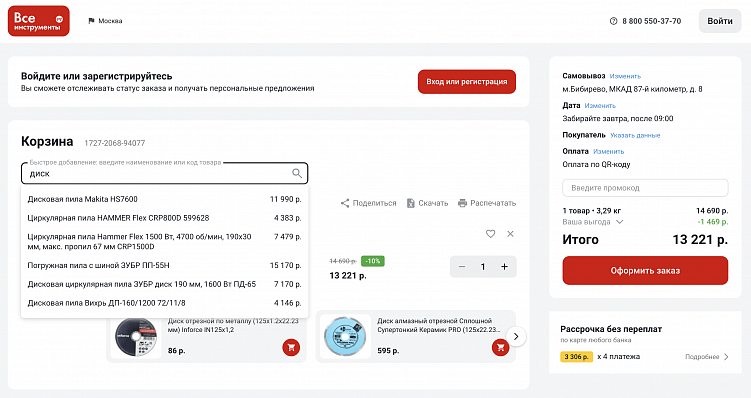Viewport: 751px width, 398px height.
Task: Click the Подробнее link text
Action: [x=702, y=357]
